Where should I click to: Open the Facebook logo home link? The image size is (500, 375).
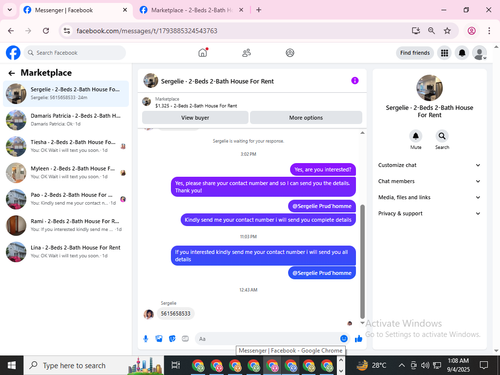click(x=13, y=53)
